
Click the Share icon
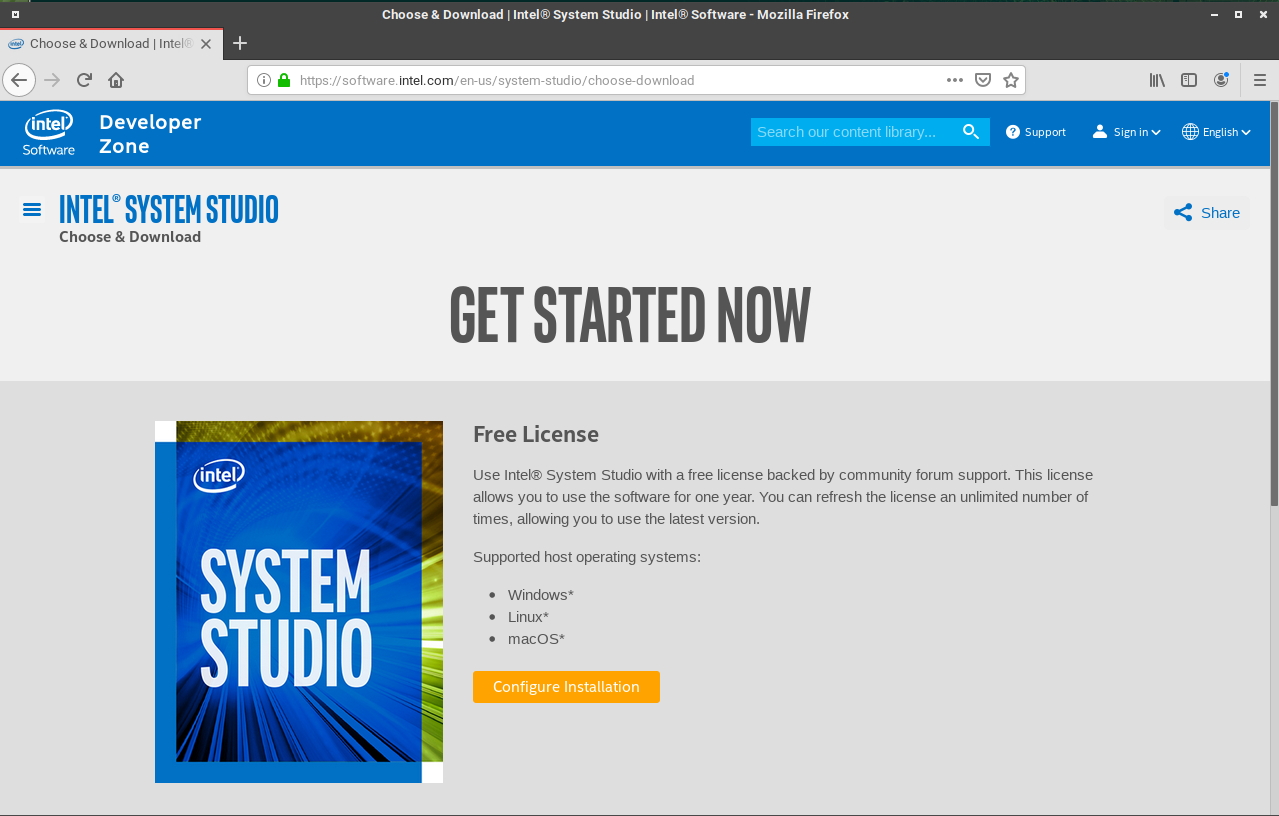(x=1183, y=212)
